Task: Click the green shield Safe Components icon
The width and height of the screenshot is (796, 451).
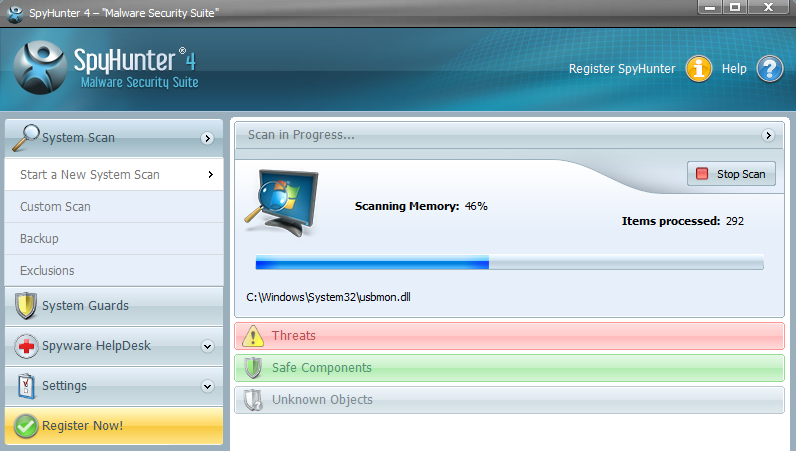Action: click(x=253, y=368)
